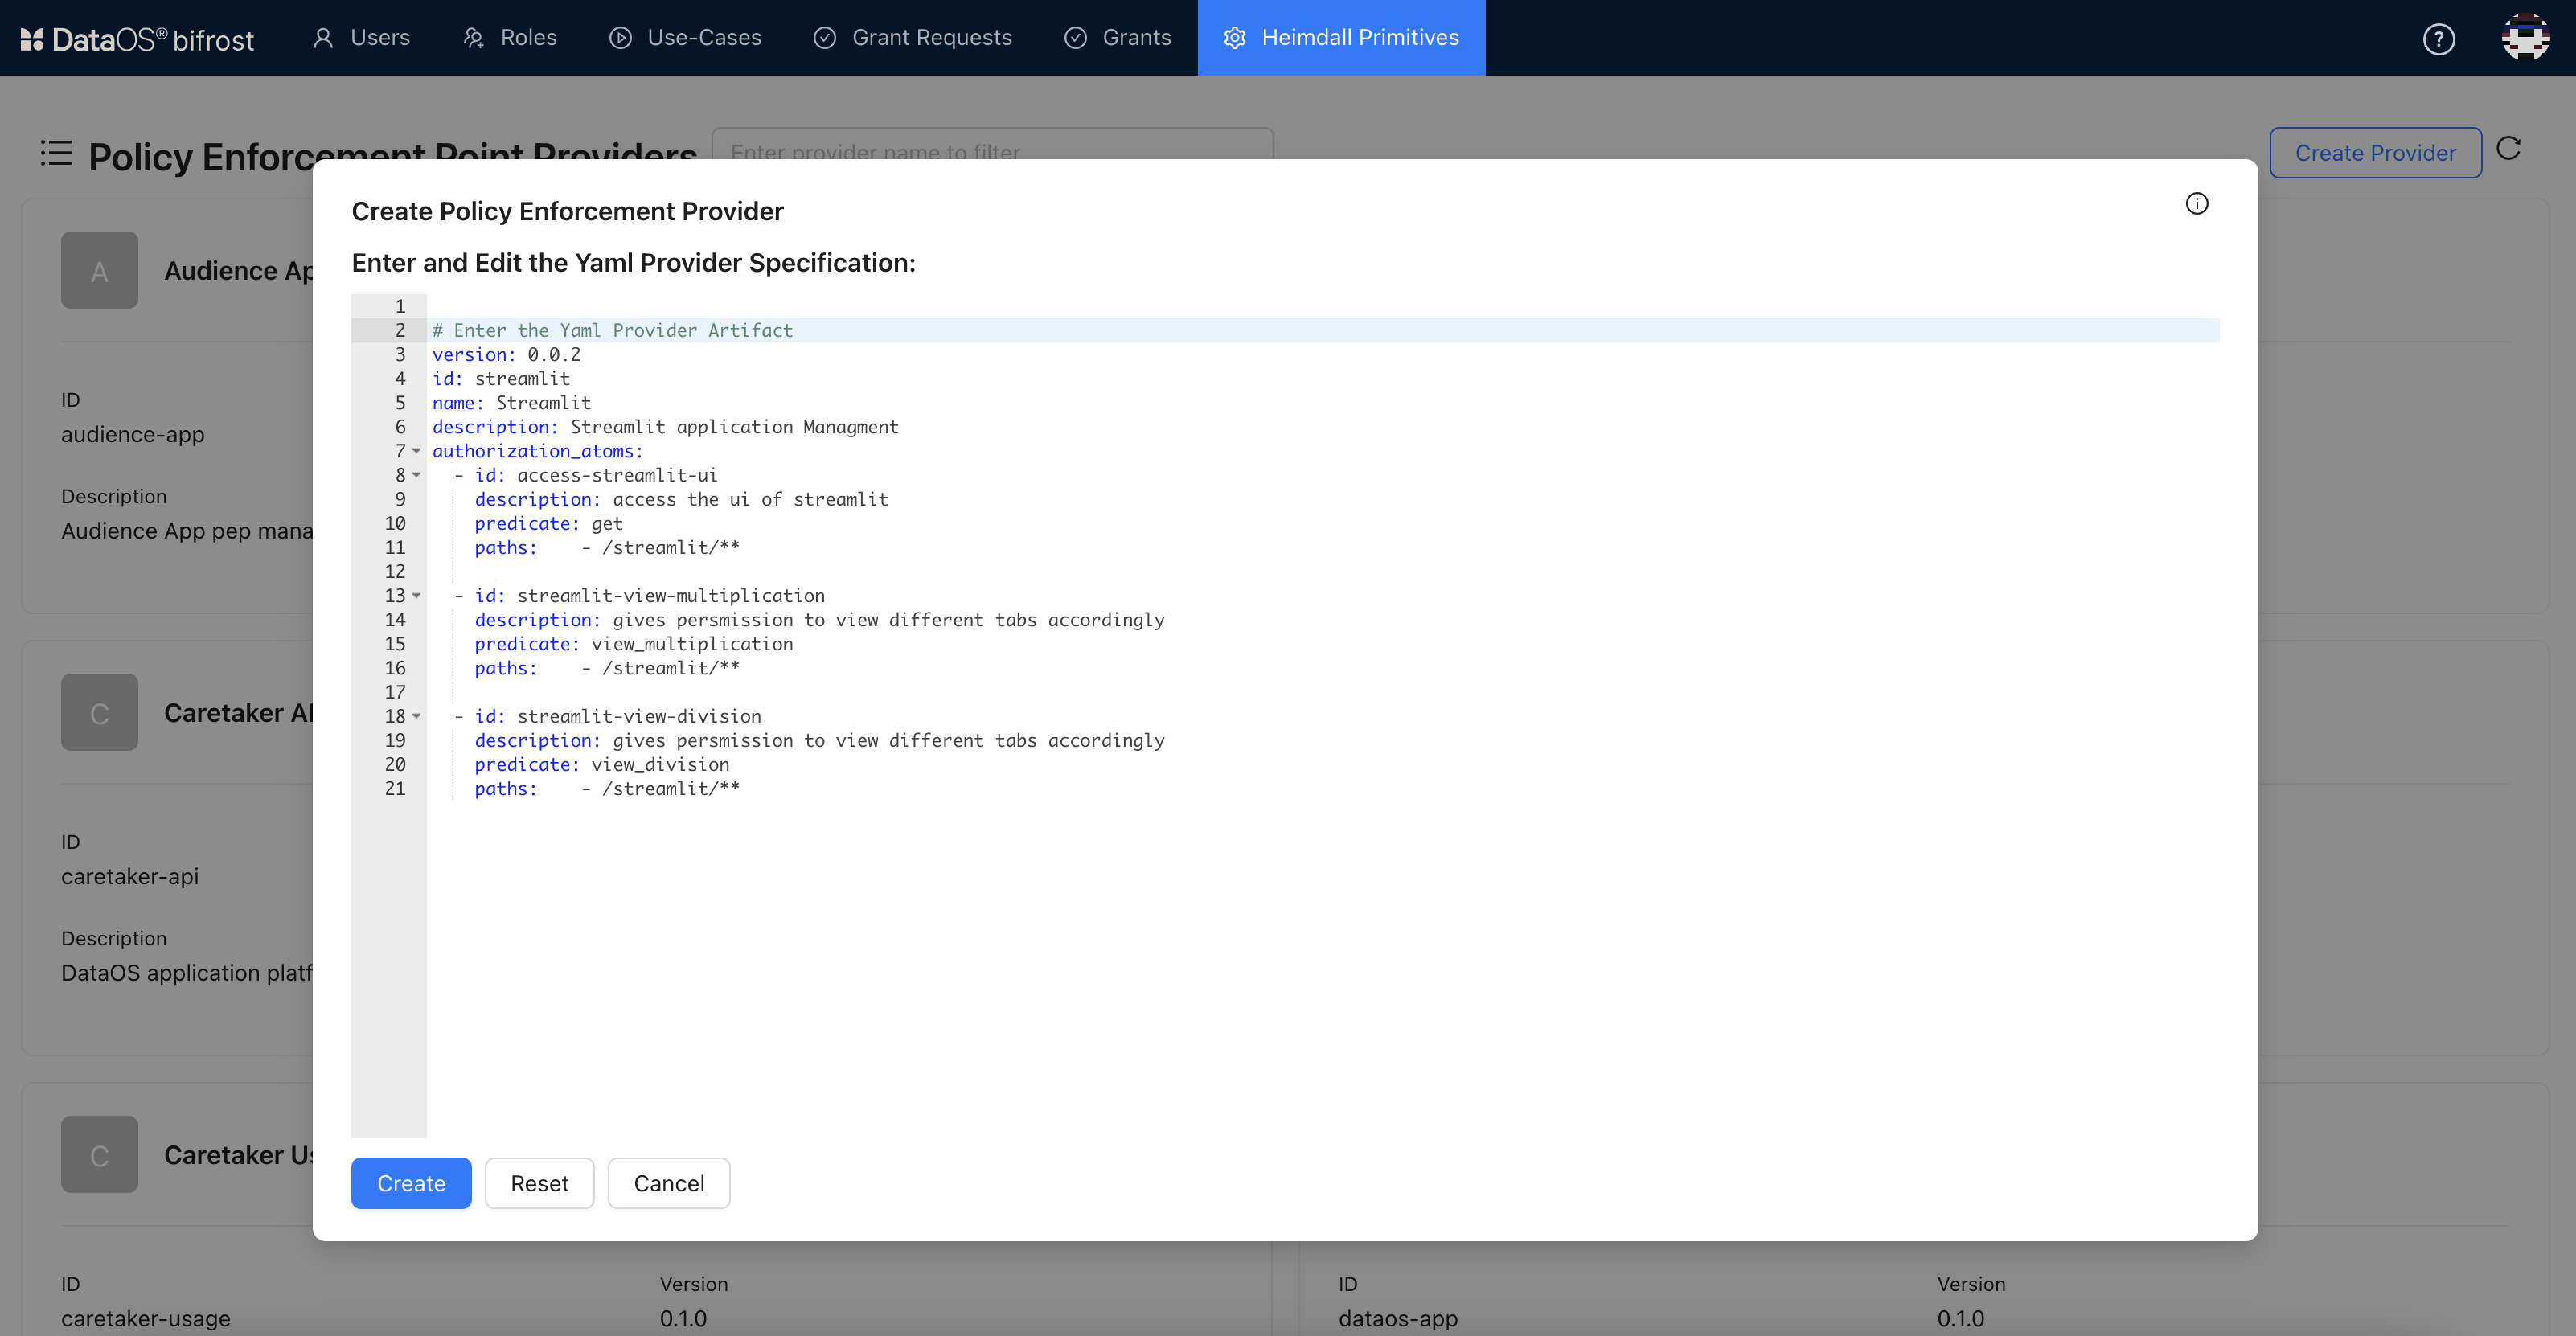Image resolution: width=2576 pixels, height=1336 pixels.
Task: Click 'access the ui of streamlit' text
Action: 750,499
